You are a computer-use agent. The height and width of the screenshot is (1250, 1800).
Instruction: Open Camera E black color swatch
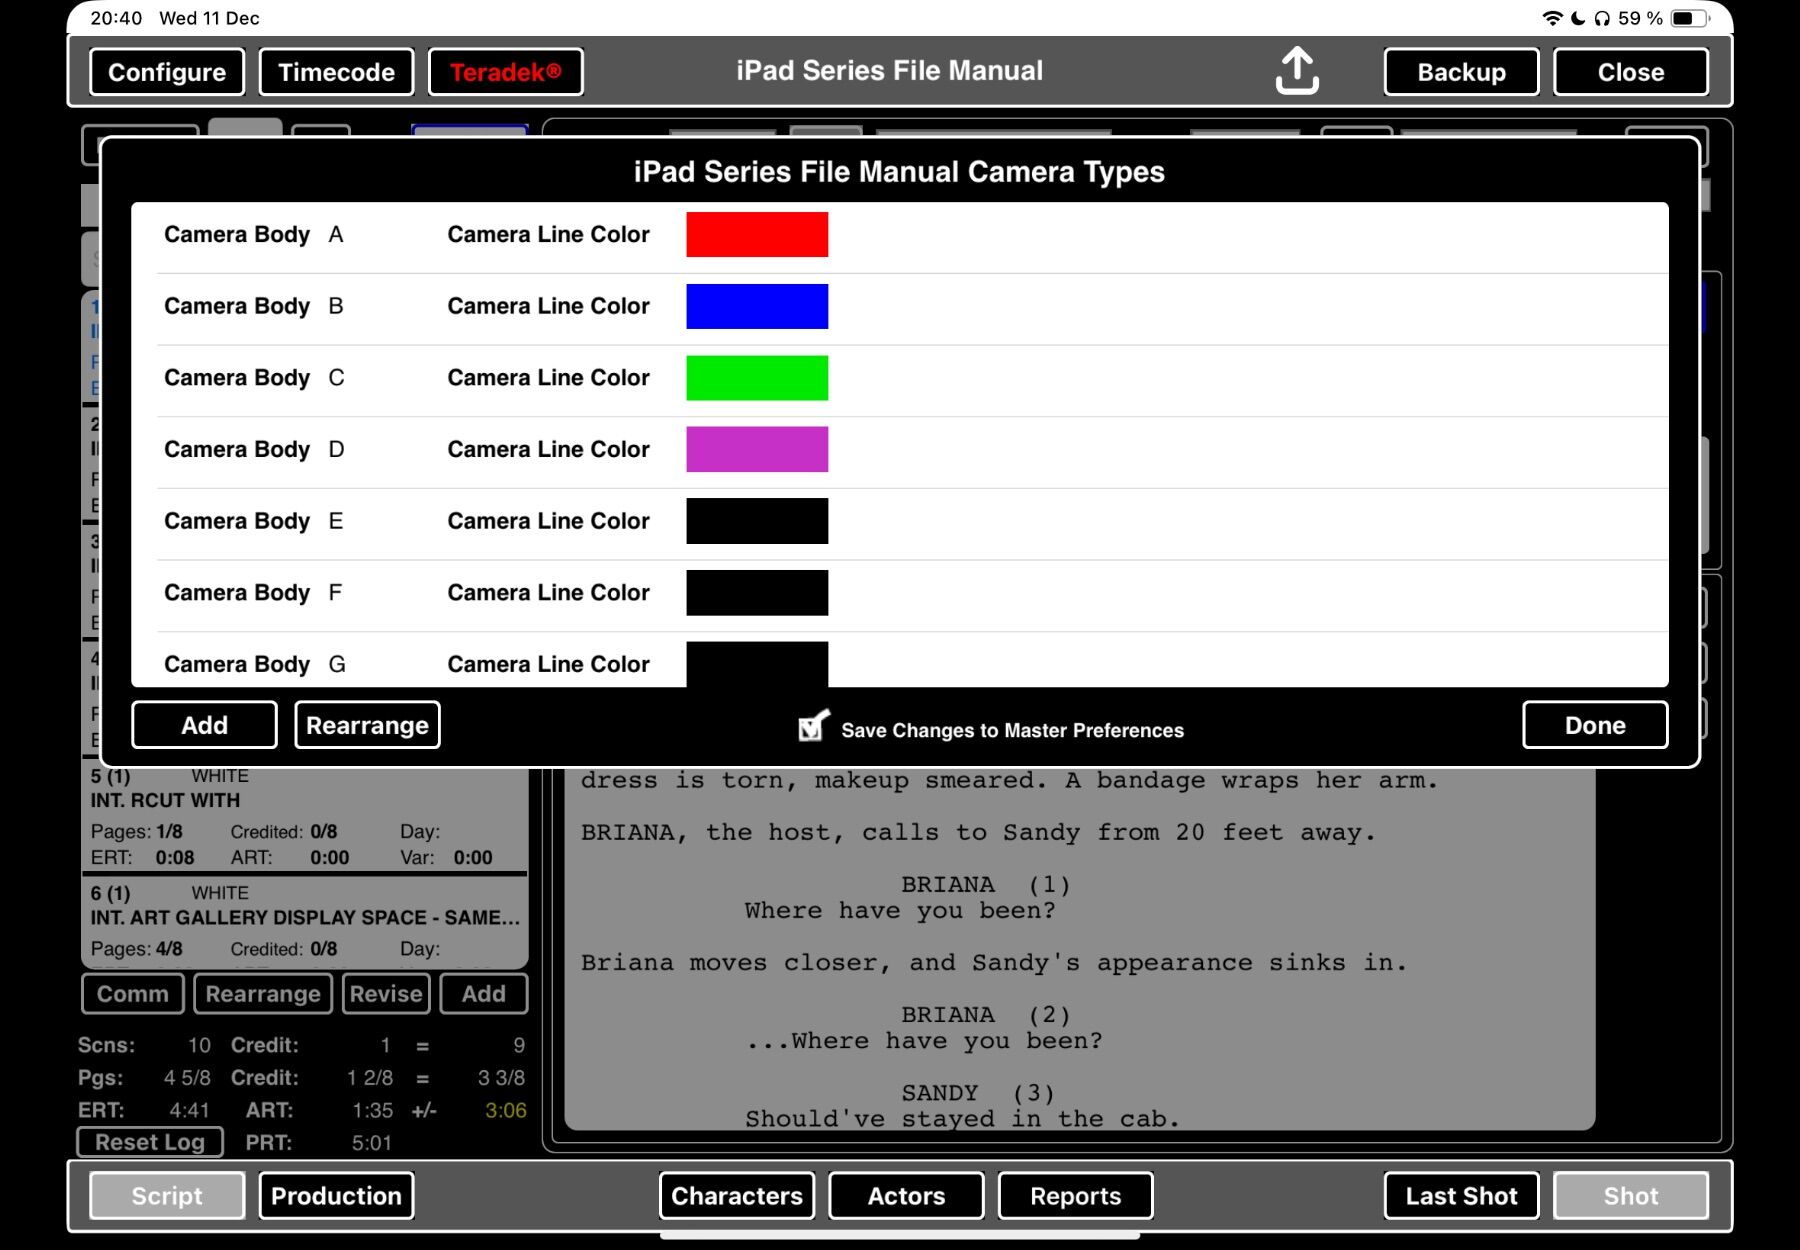click(x=757, y=521)
